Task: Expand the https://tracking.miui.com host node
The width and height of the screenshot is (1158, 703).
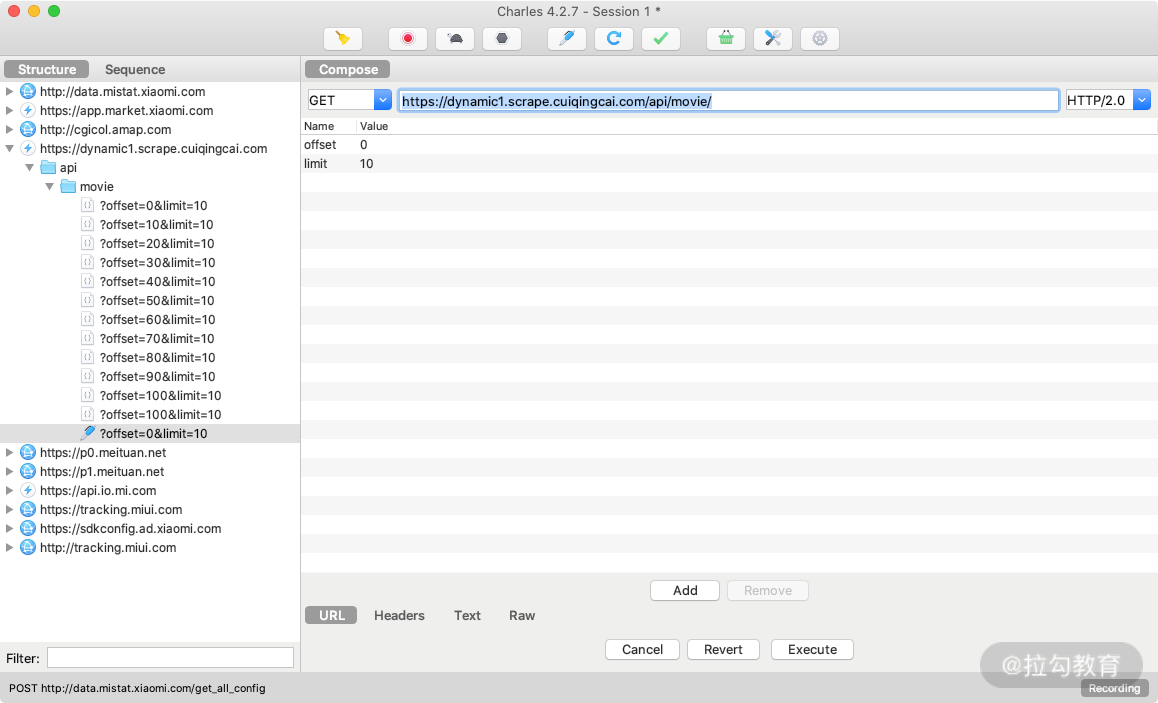Action: click(10, 510)
